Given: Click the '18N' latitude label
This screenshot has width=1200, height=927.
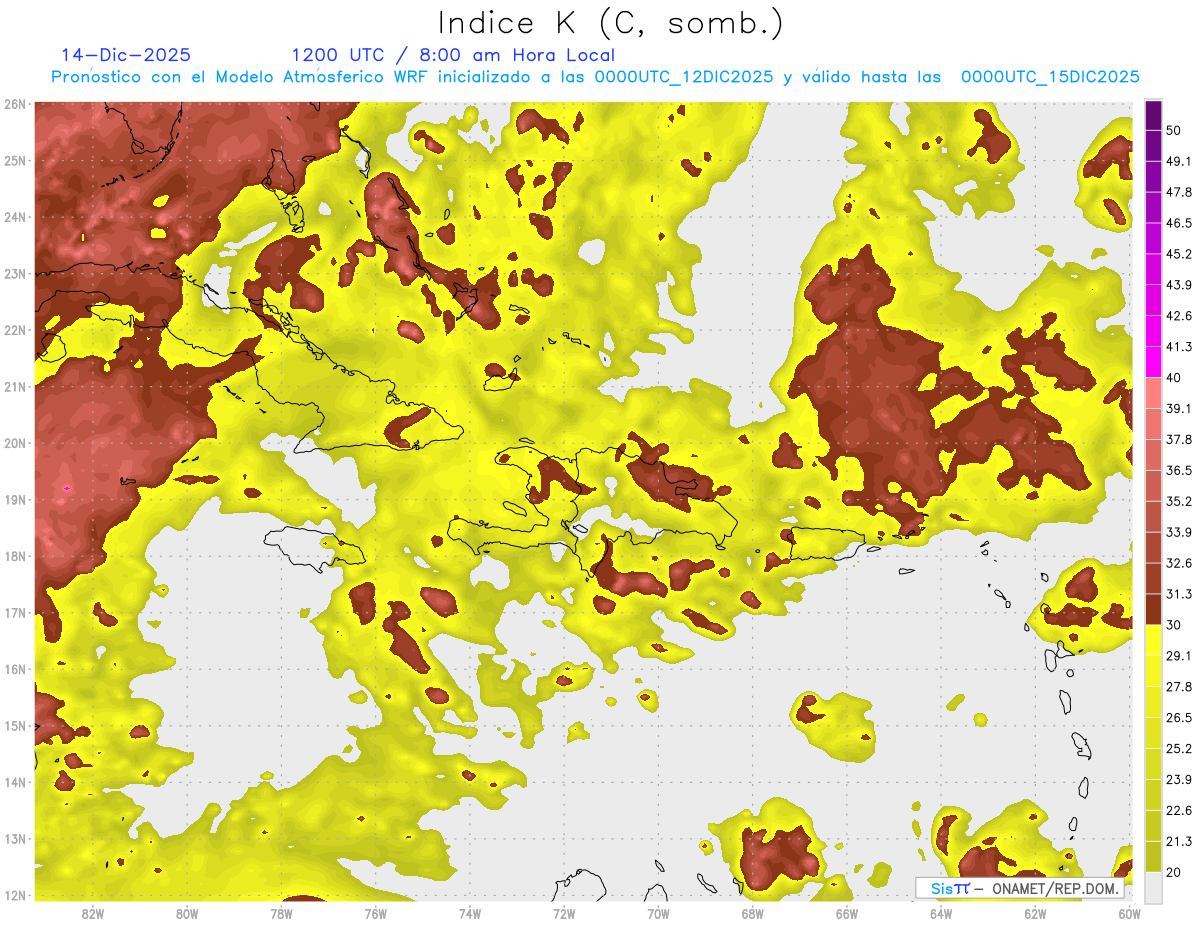Looking at the screenshot, I should [15, 556].
